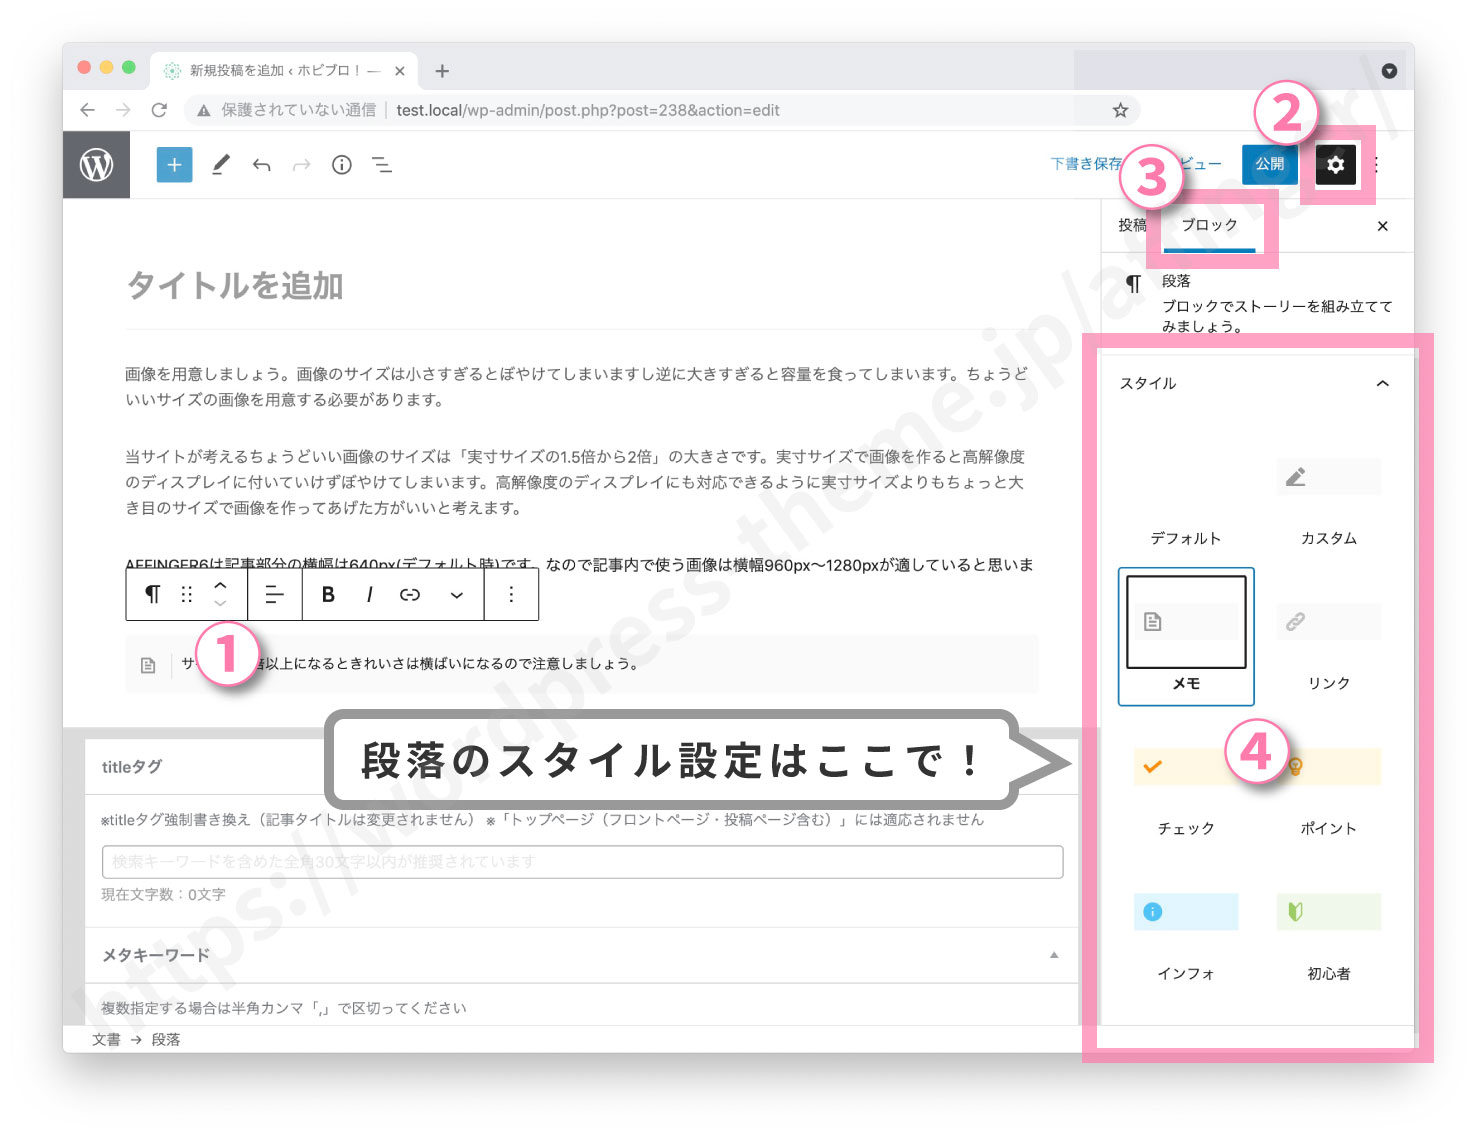
Task: Undo the last change
Action: point(262,165)
